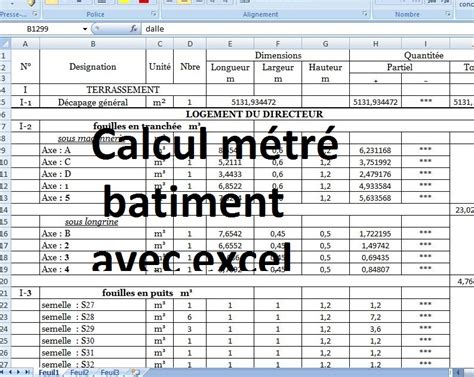Click the cell with value 3,751992
Viewport: 474px width, 377px height.
click(x=376, y=162)
